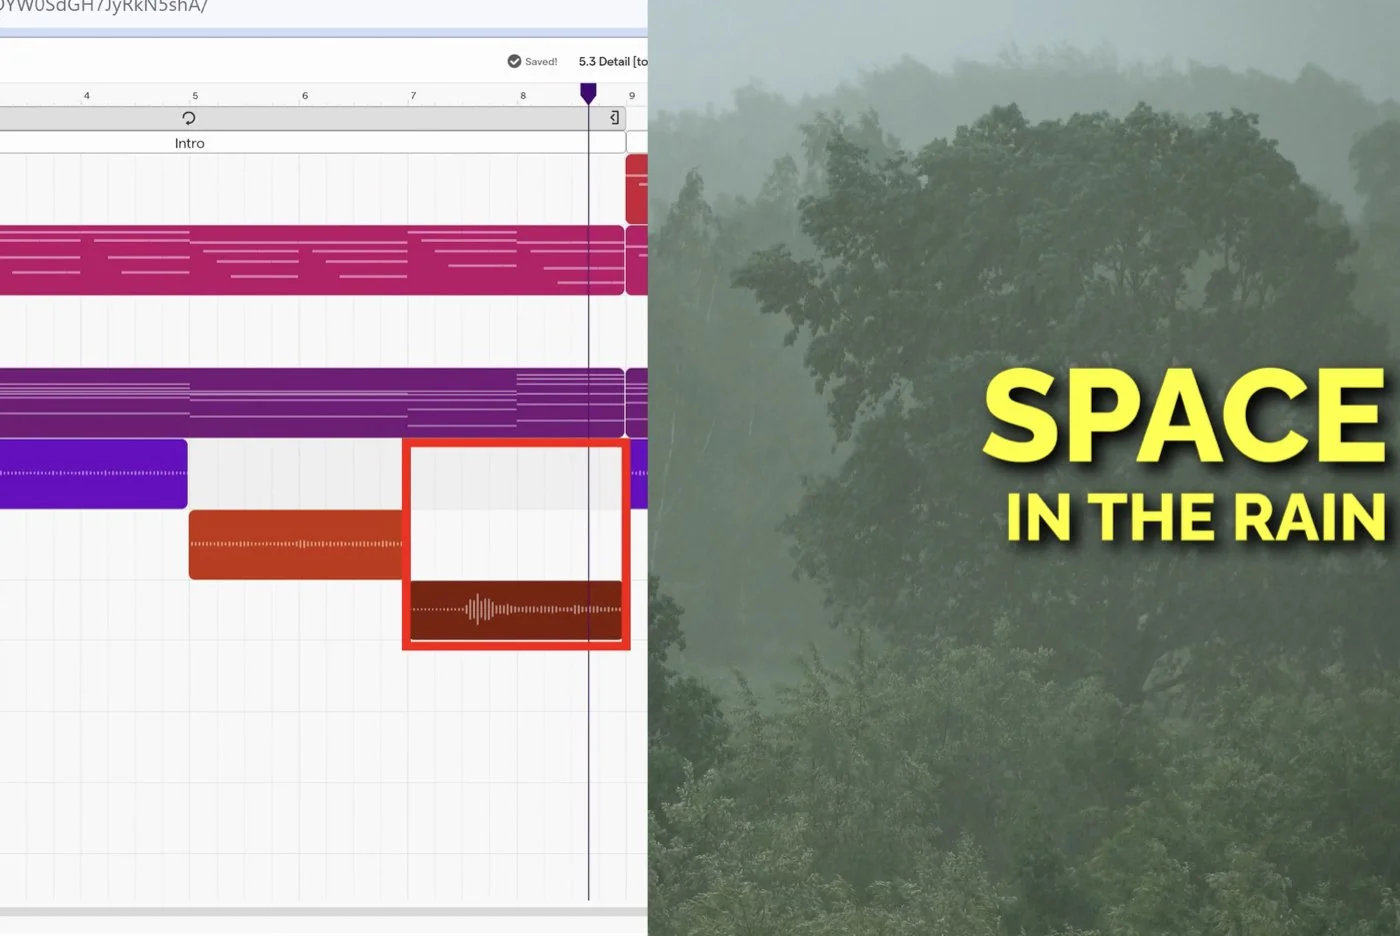
Task: Select the pink MIDI region
Action: [312, 260]
